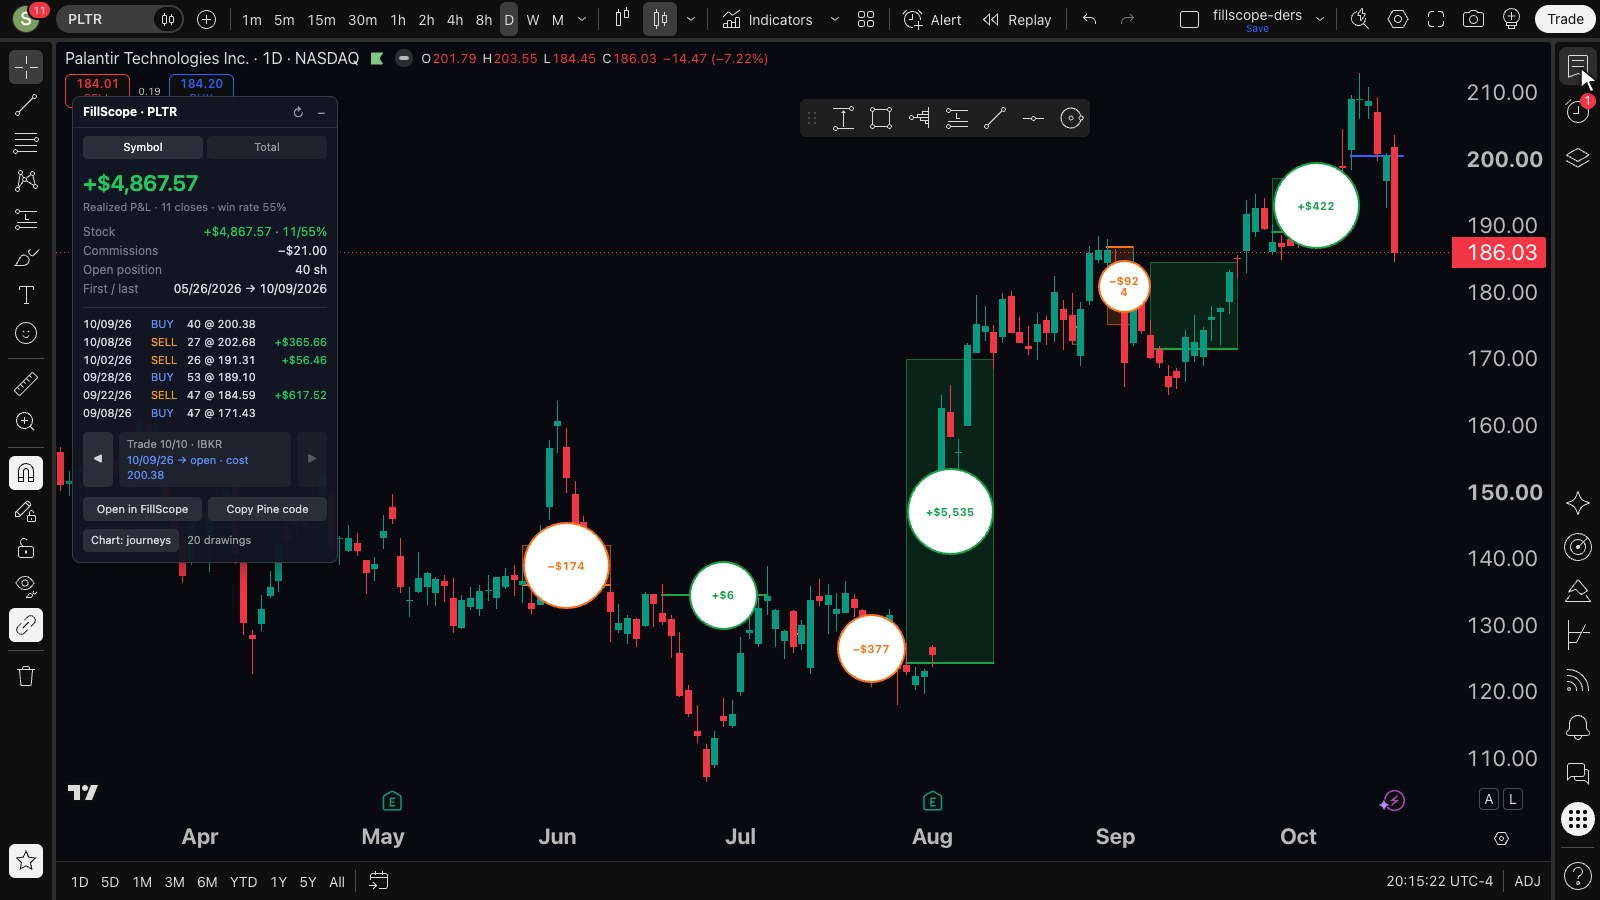Open the emoji and icons tool

26,333
